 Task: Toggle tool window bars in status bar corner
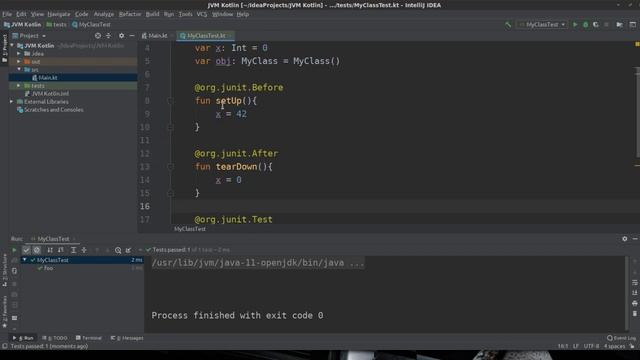[x=4, y=346]
